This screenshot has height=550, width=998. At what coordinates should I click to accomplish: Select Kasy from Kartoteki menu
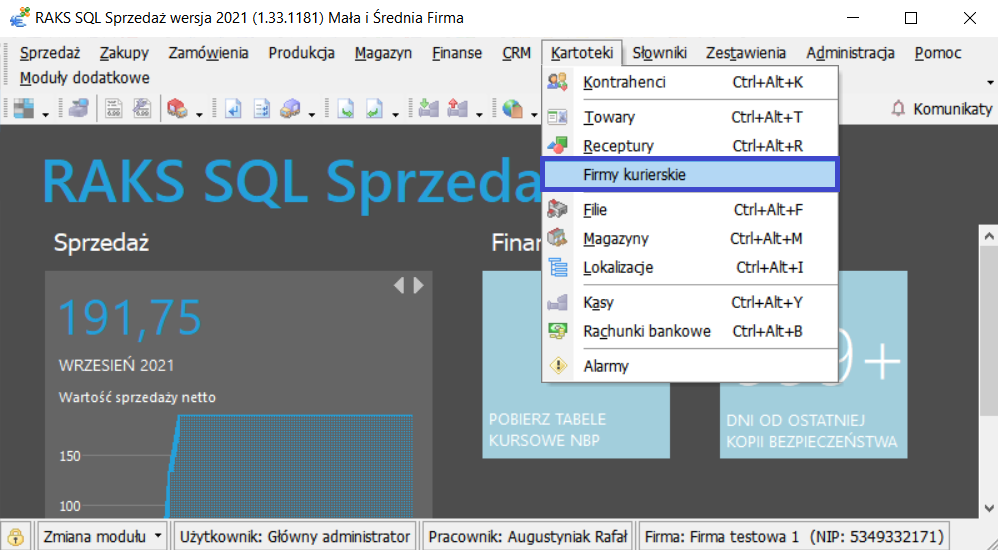click(x=690, y=302)
